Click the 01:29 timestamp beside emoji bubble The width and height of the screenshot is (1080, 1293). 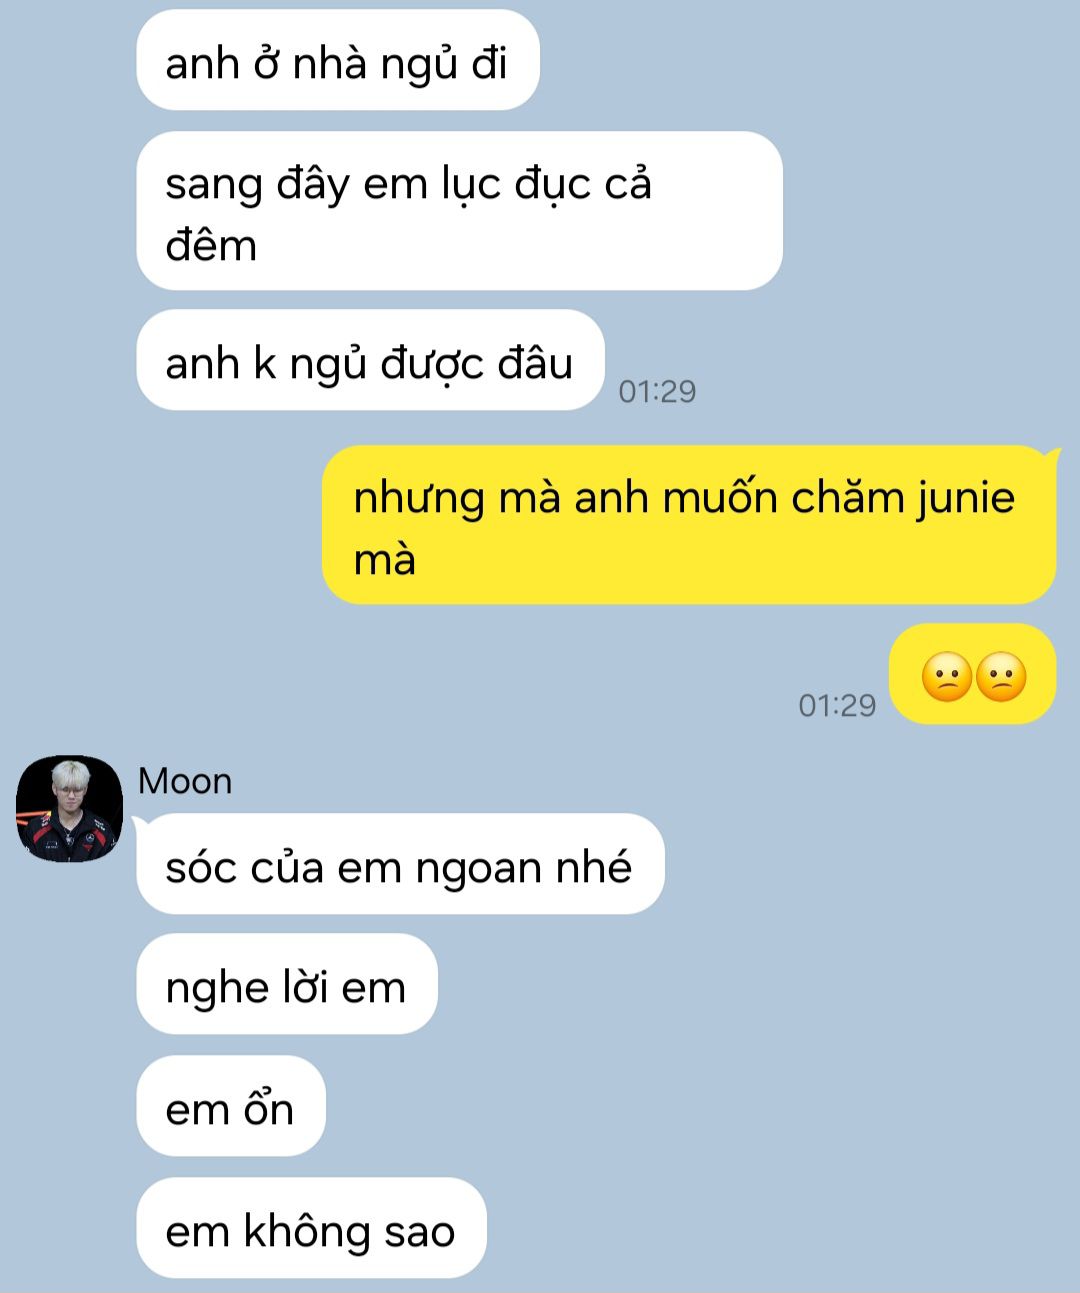pos(837,705)
